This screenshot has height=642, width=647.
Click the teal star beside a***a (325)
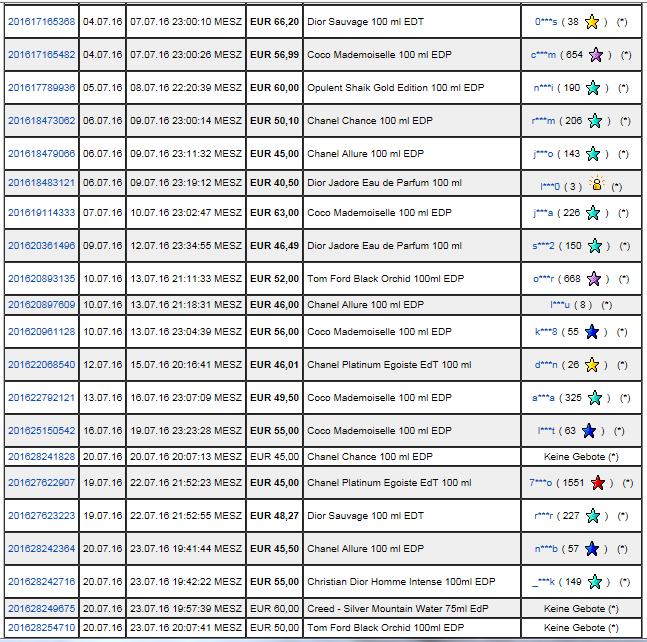(595, 397)
